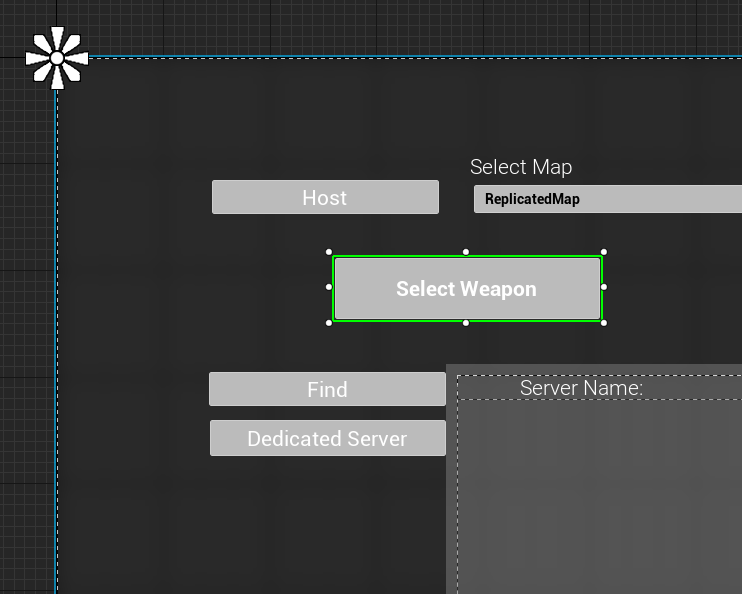Select the Server Name text label

tap(581, 388)
